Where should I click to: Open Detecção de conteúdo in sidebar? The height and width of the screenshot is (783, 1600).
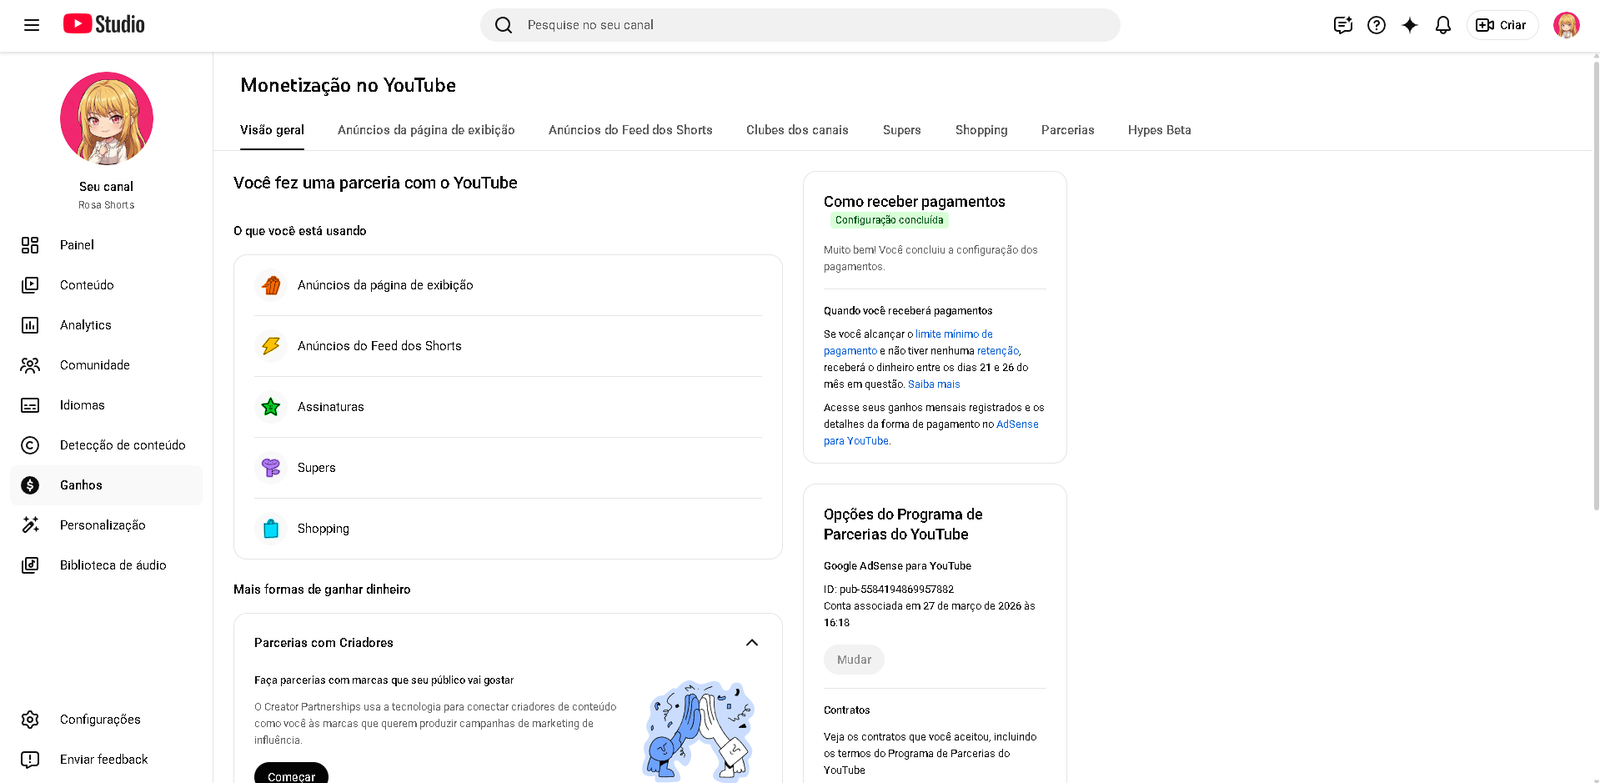click(x=123, y=445)
